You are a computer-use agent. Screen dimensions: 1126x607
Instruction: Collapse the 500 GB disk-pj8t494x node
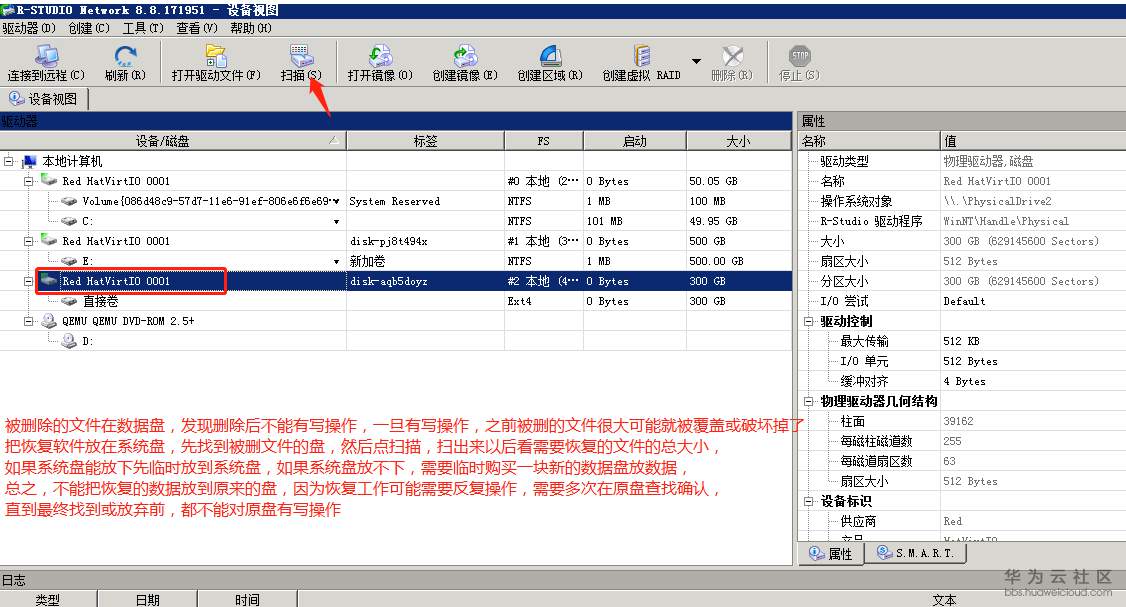point(28,241)
